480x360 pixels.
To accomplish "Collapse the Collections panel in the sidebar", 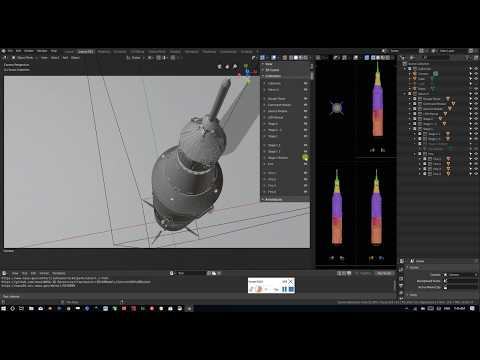I will 263,76.
